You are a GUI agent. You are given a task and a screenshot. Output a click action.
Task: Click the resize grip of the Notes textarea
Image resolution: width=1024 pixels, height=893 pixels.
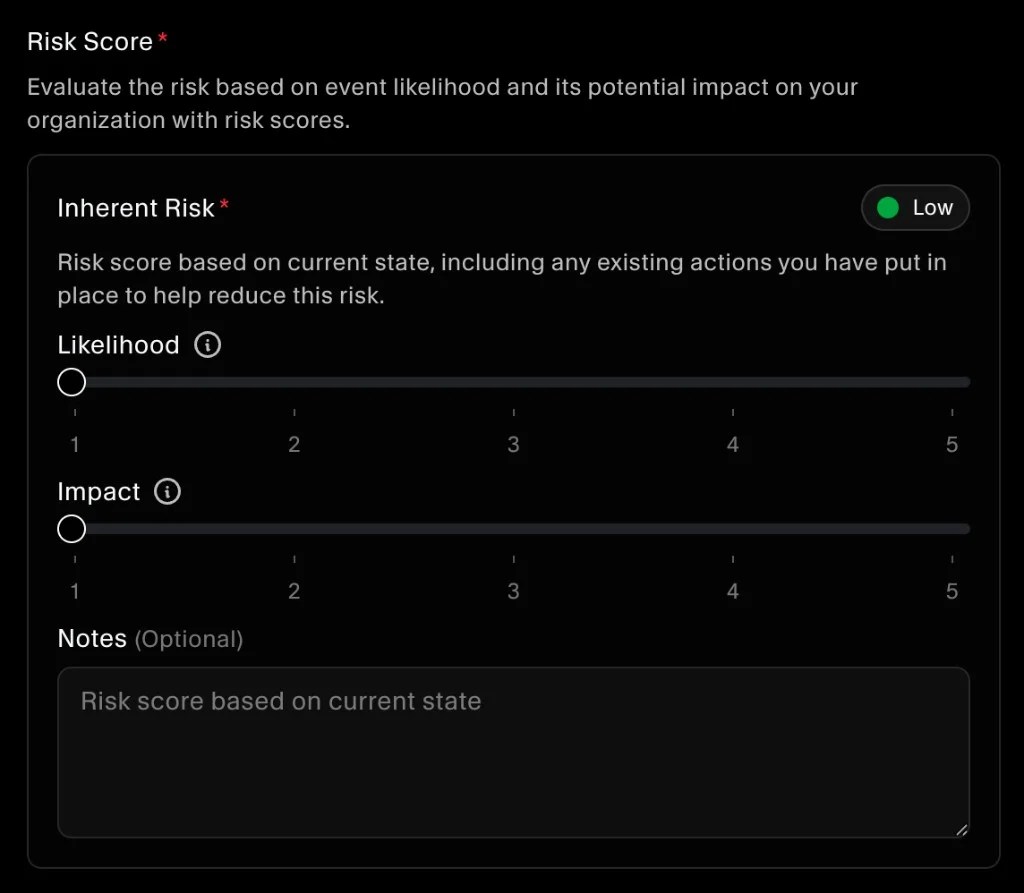pos(963,829)
